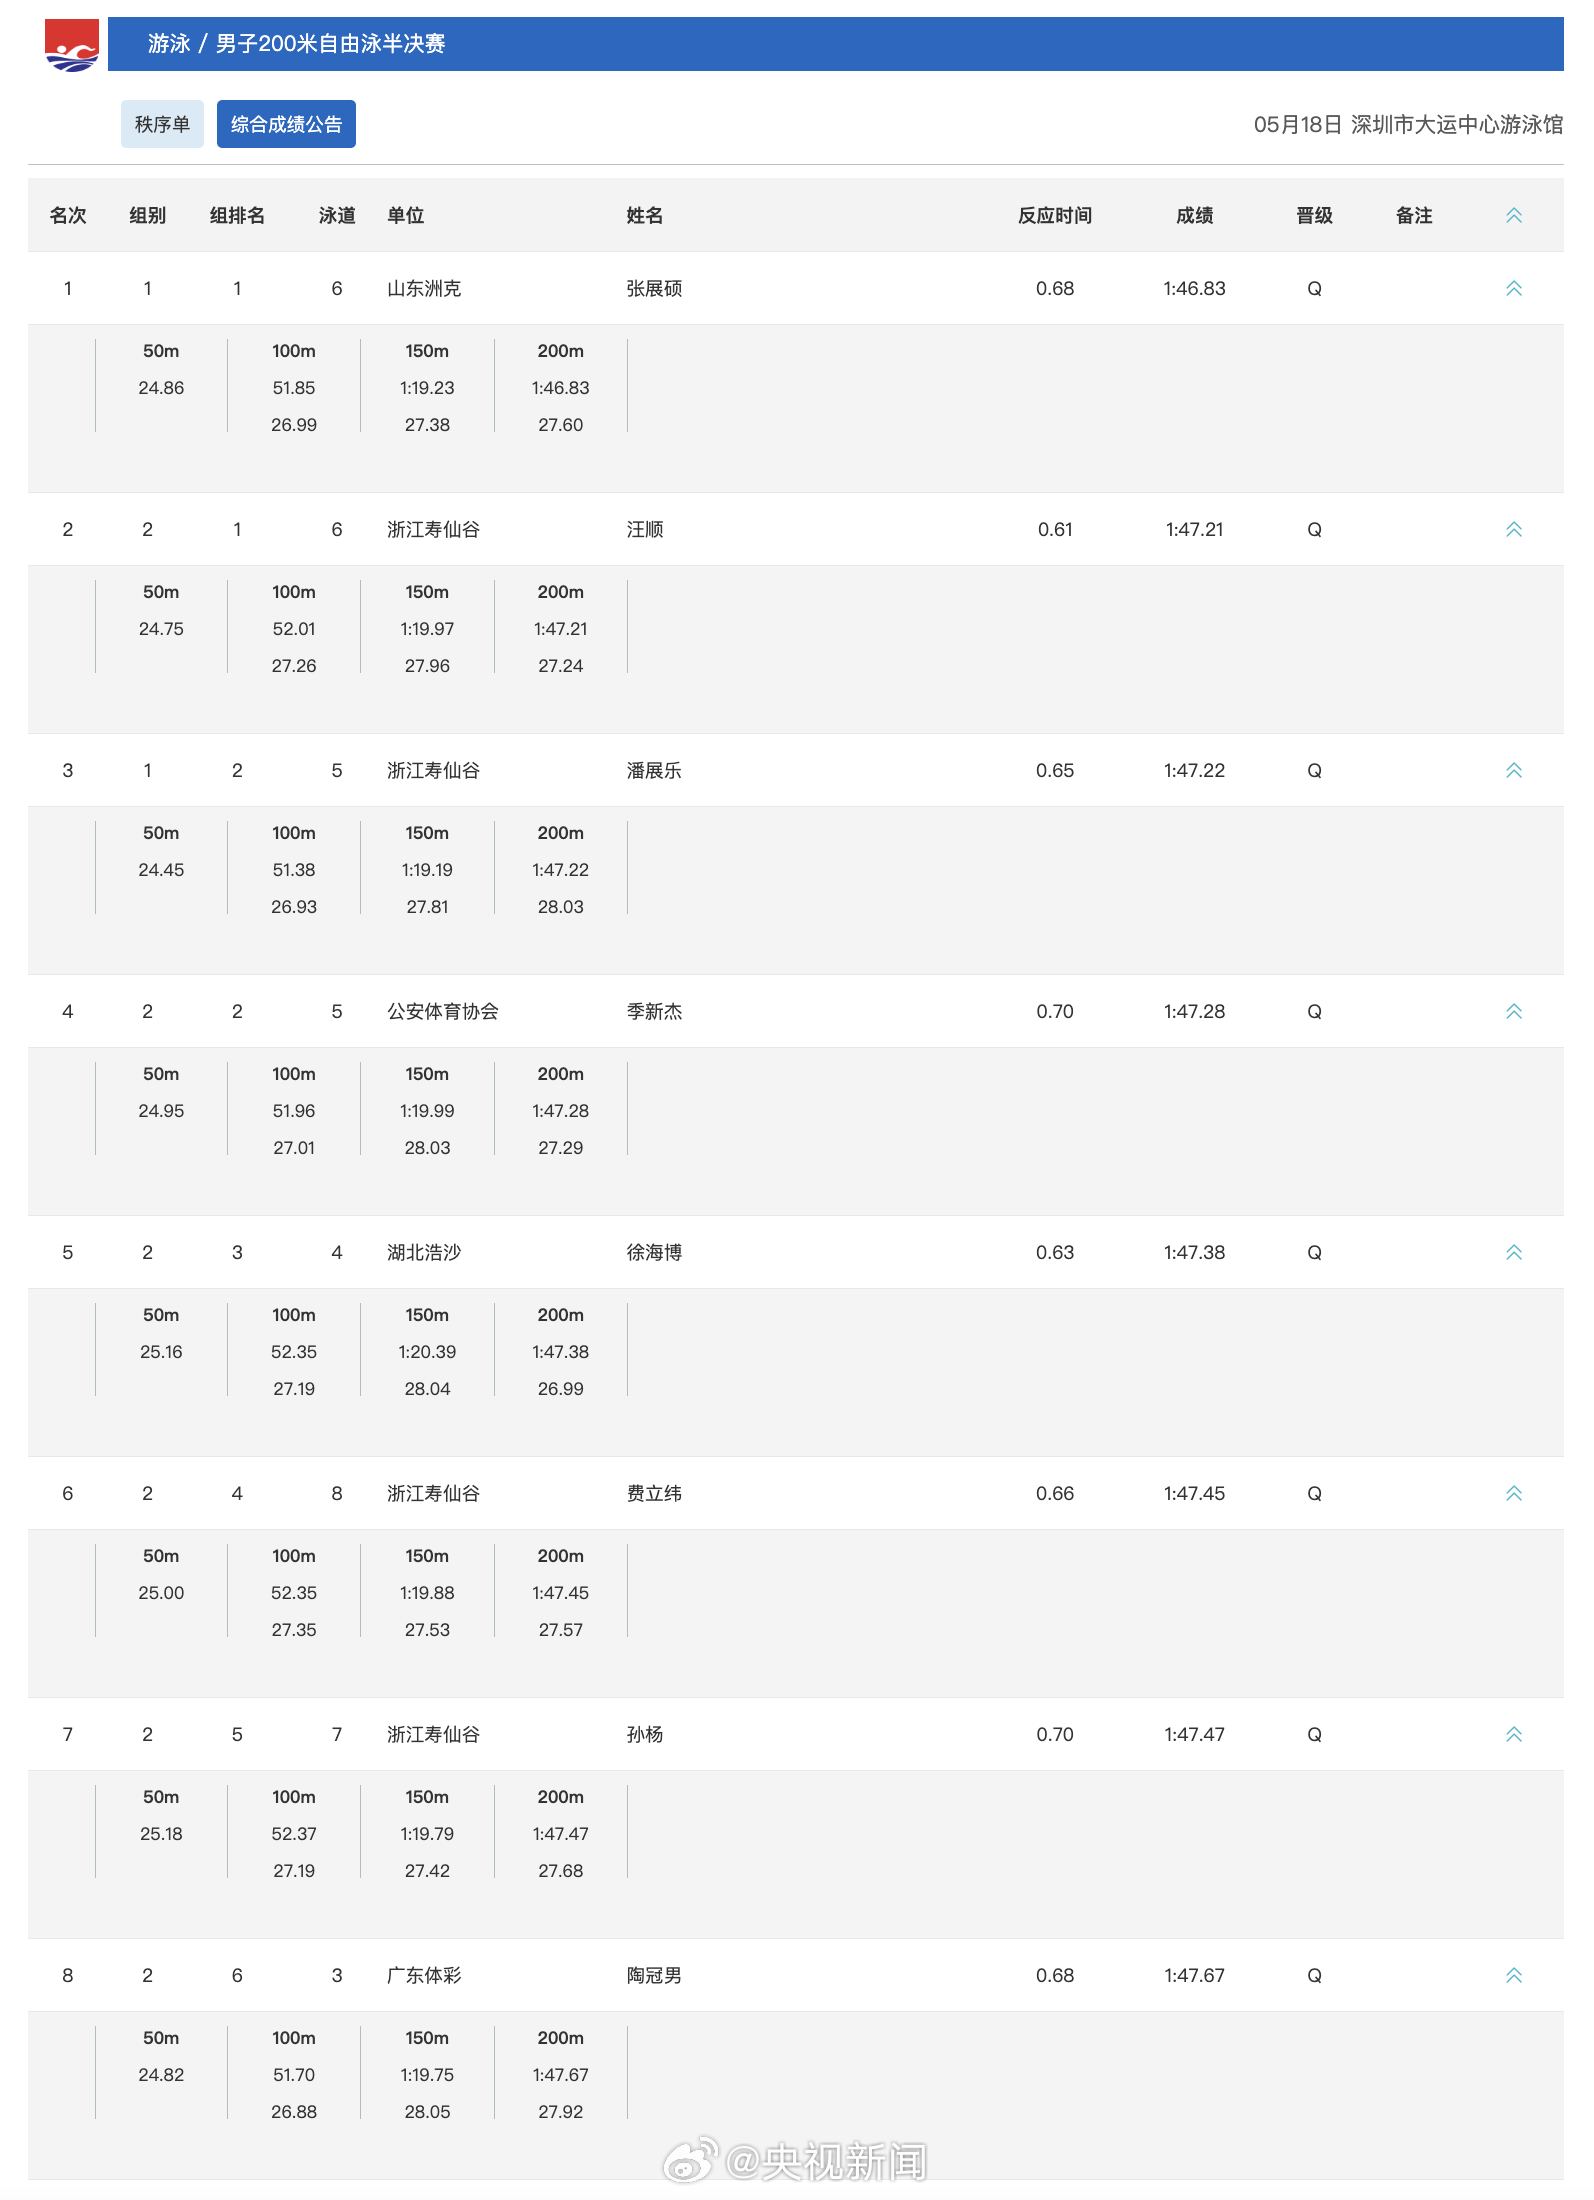Click the 名次 column header

click(x=68, y=216)
